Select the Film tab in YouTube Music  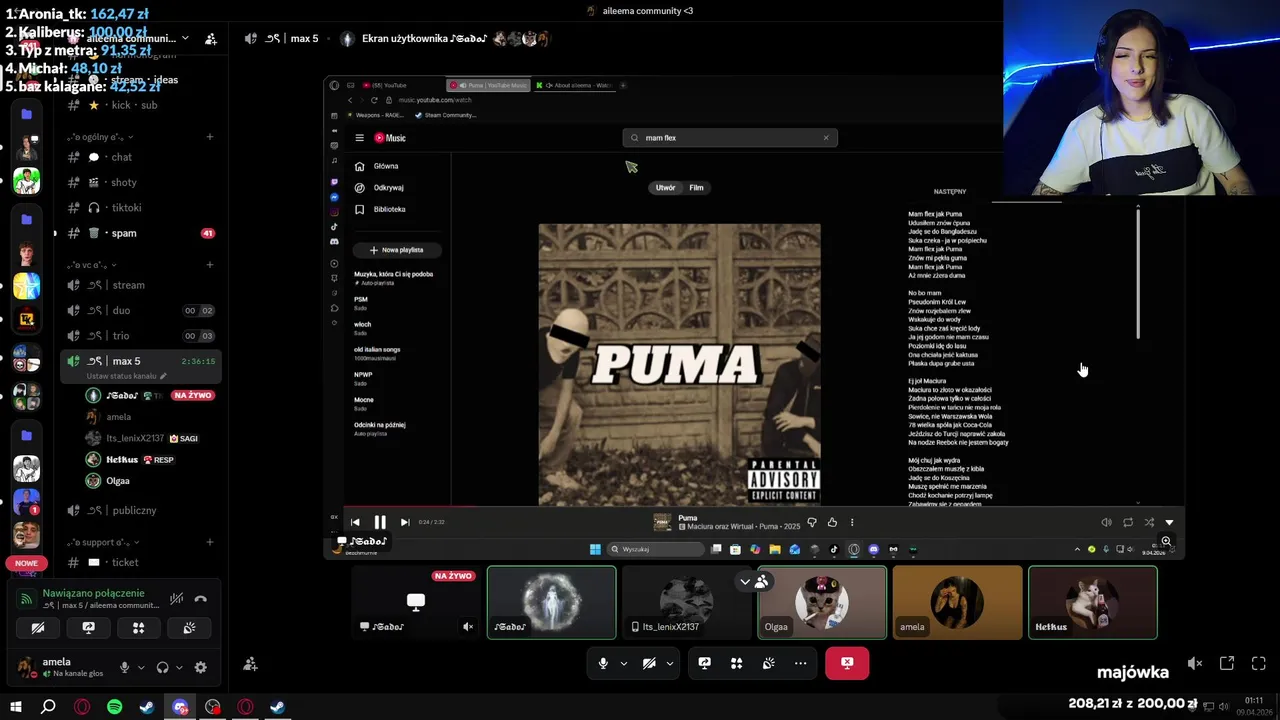click(696, 188)
